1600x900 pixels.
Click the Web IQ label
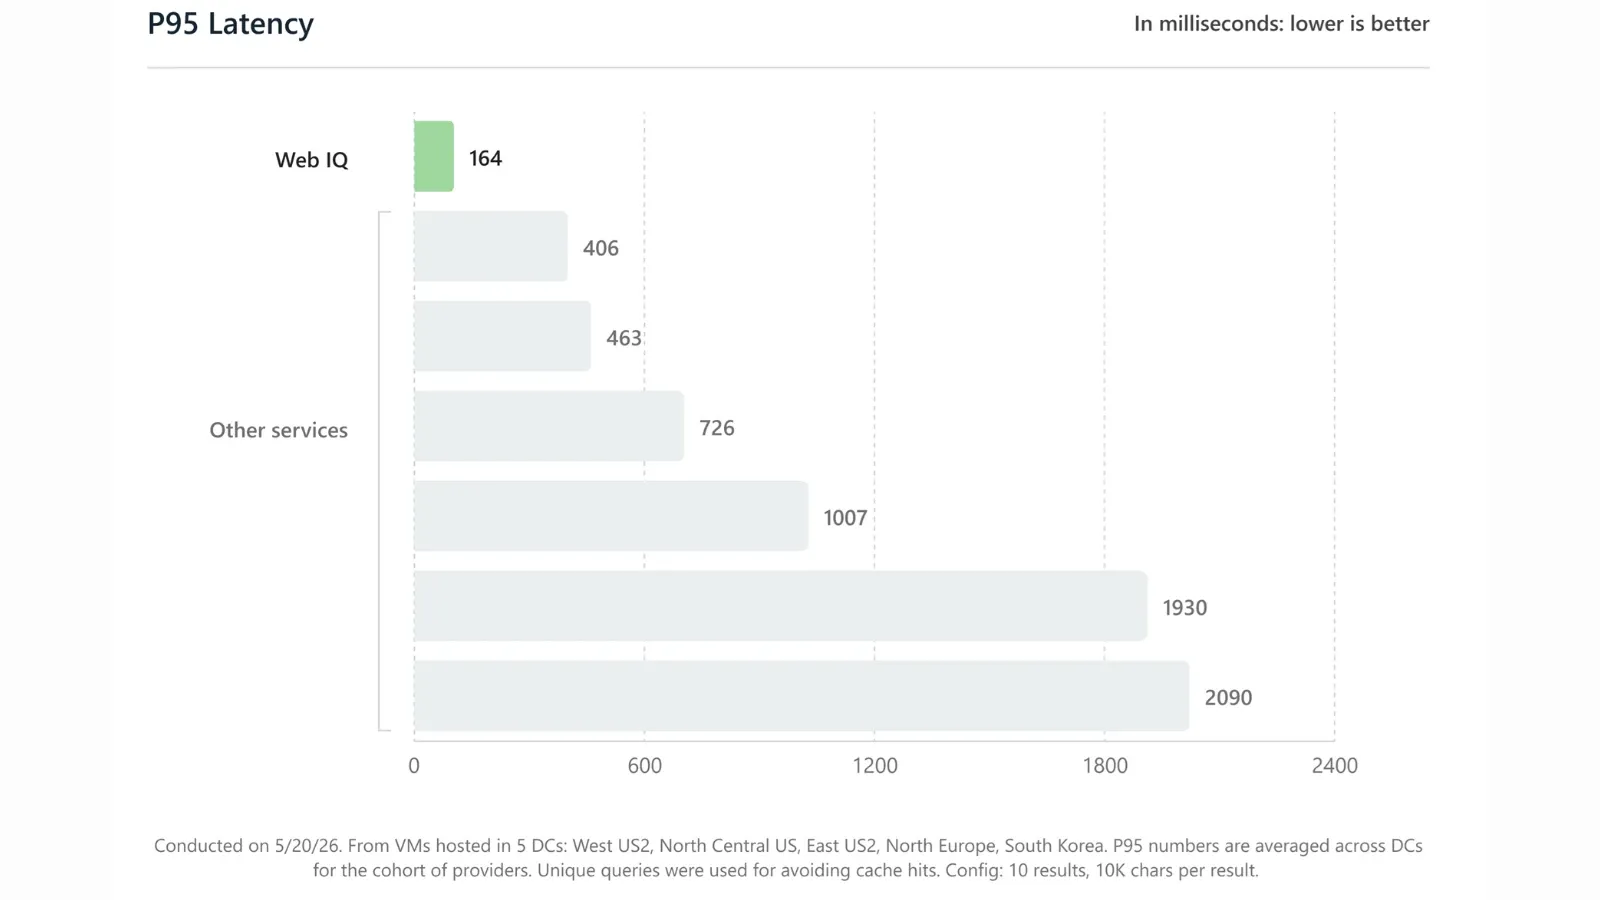[x=312, y=160]
